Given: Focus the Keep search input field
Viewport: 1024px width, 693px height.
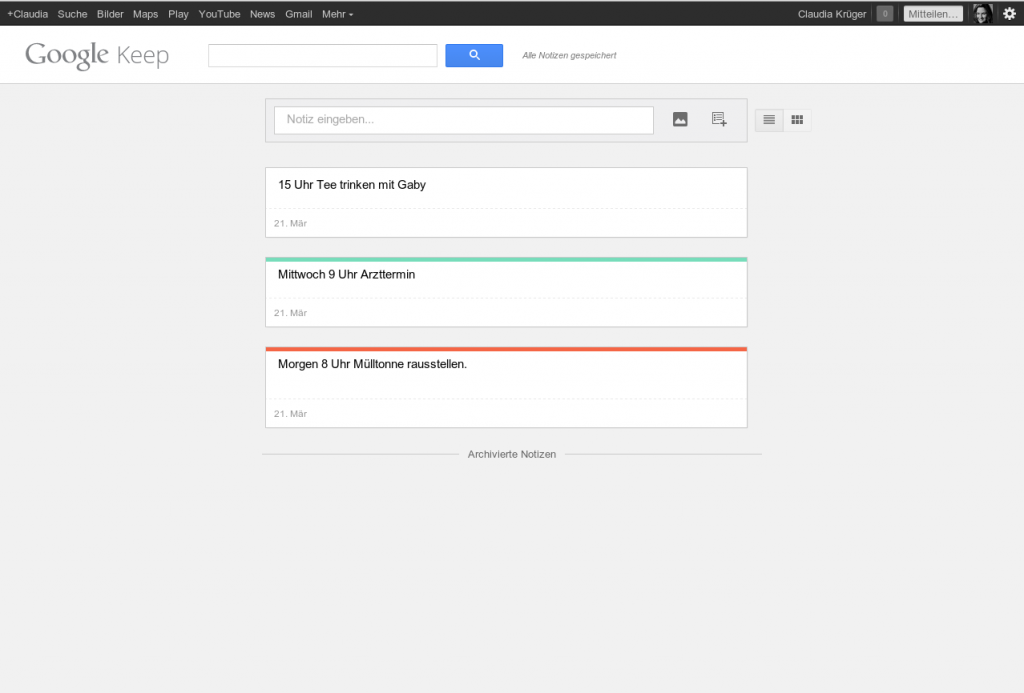Looking at the screenshot, I should coord(323,56).
